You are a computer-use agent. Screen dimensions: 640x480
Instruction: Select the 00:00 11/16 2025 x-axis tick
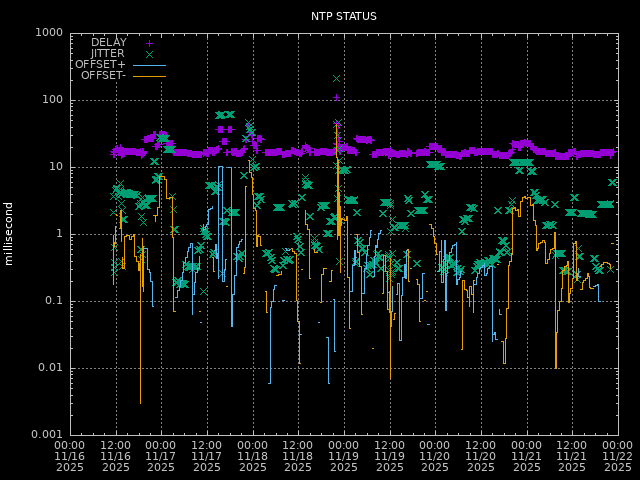pyautogui.click(x=70, y=456)
